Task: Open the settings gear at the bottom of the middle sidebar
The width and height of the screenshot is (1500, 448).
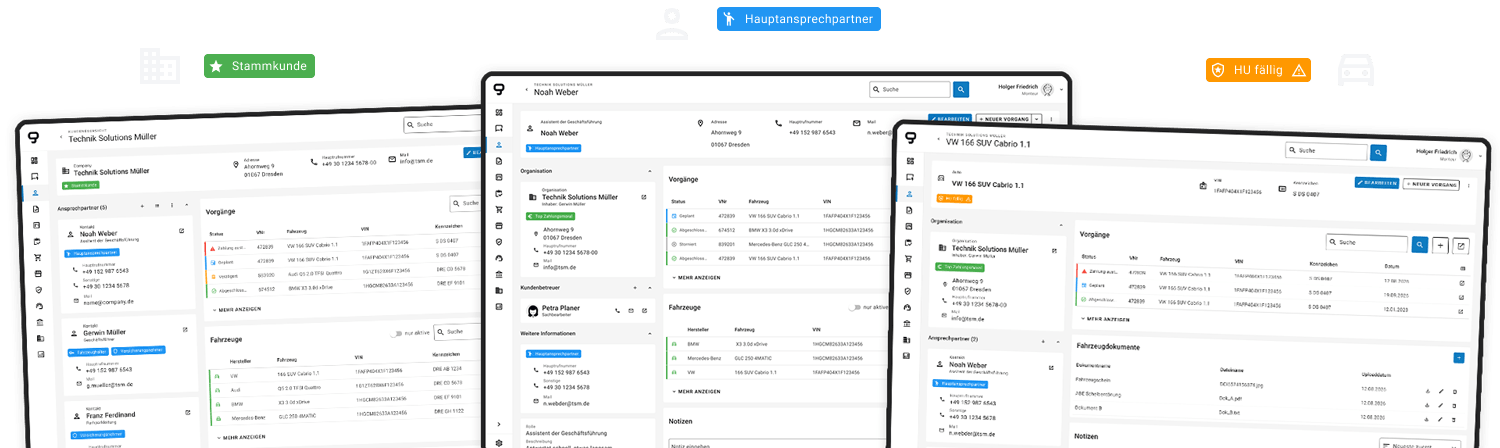Action: pyautogui.click(x=499, y=442)
